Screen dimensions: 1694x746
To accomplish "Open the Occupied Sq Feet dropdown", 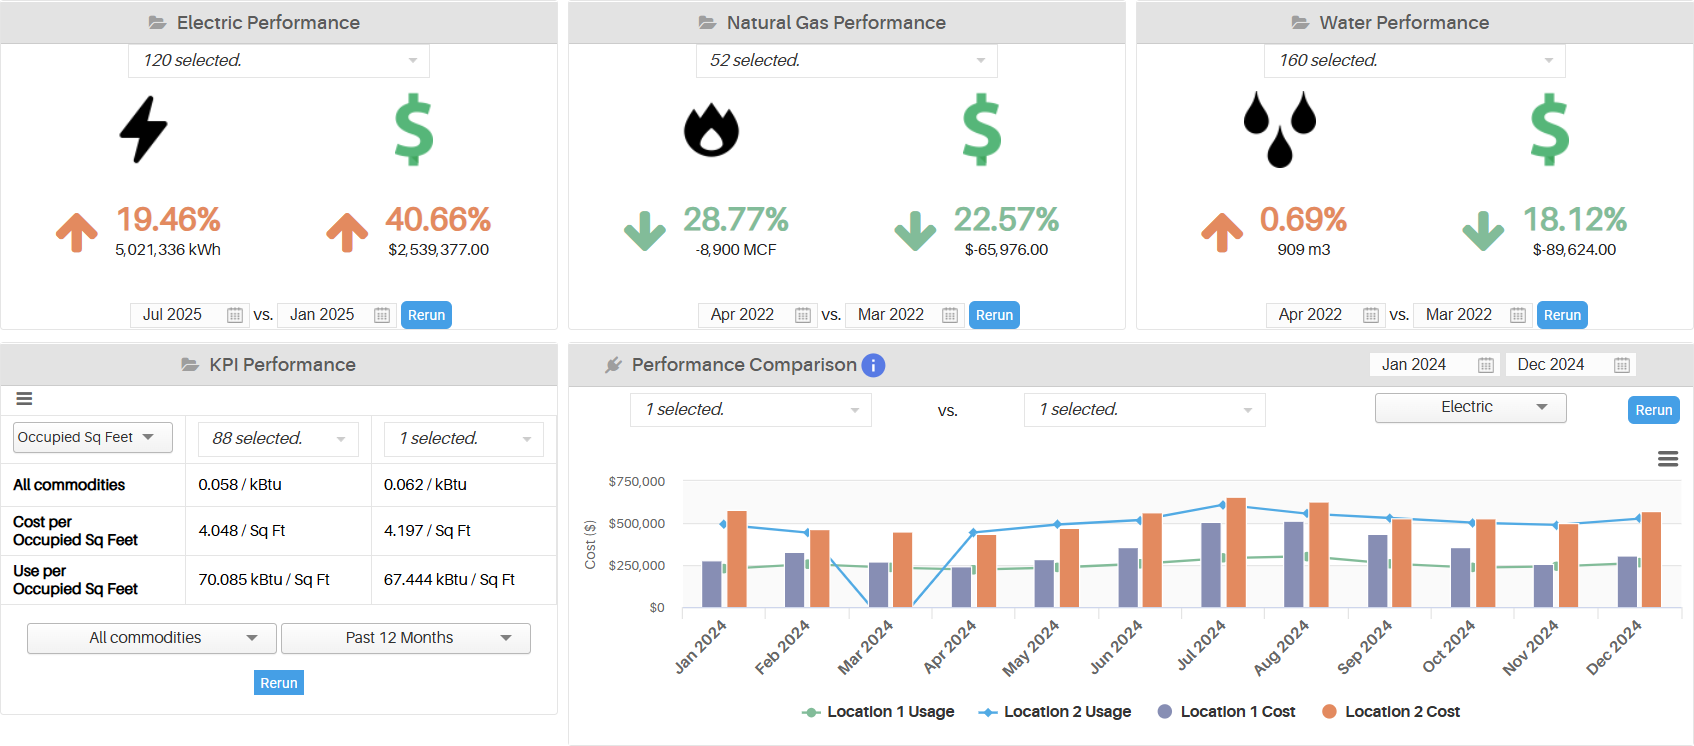I will 93,437.
